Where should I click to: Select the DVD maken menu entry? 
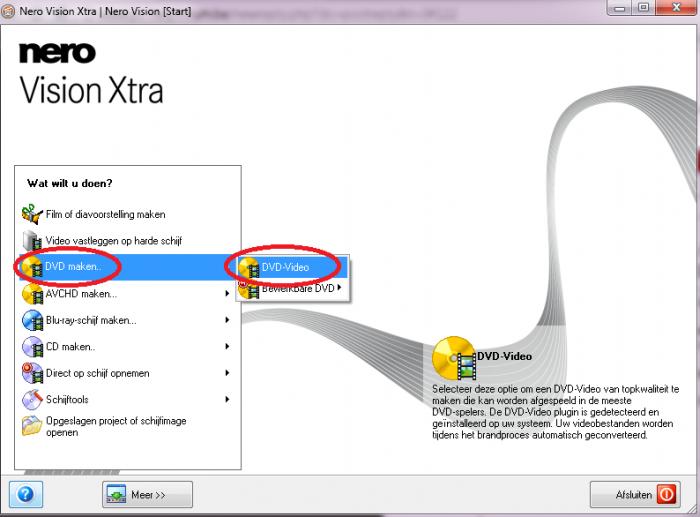[x=128, y=267]
